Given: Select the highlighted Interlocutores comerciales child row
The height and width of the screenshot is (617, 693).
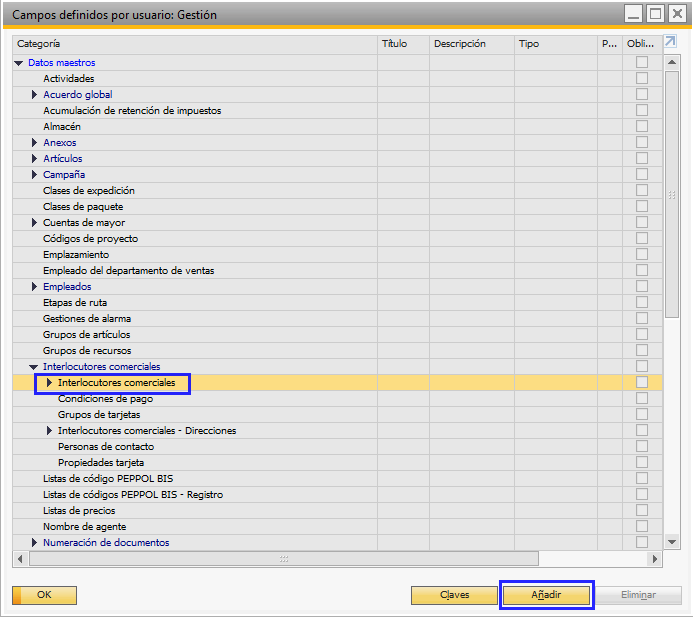Looking at the screenshot, I should (x=337, y=383).
